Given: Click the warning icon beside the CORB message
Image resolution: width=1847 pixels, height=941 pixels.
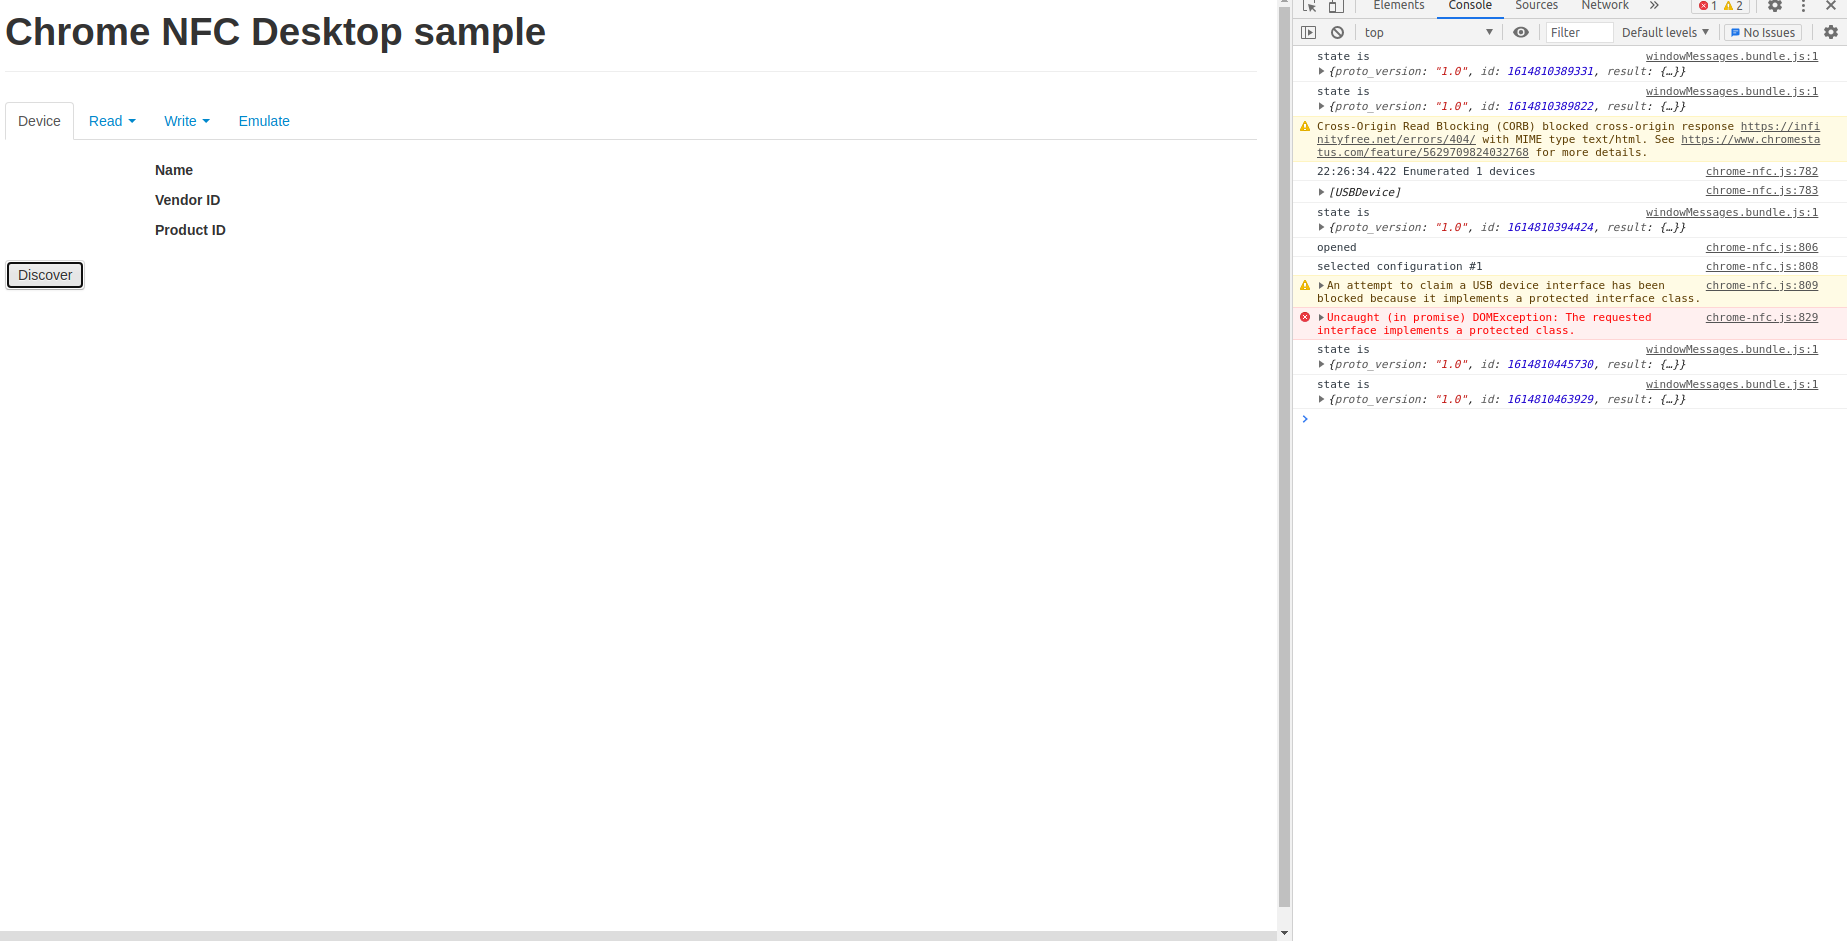Looking at the screenshot, I should (1305, 127).
